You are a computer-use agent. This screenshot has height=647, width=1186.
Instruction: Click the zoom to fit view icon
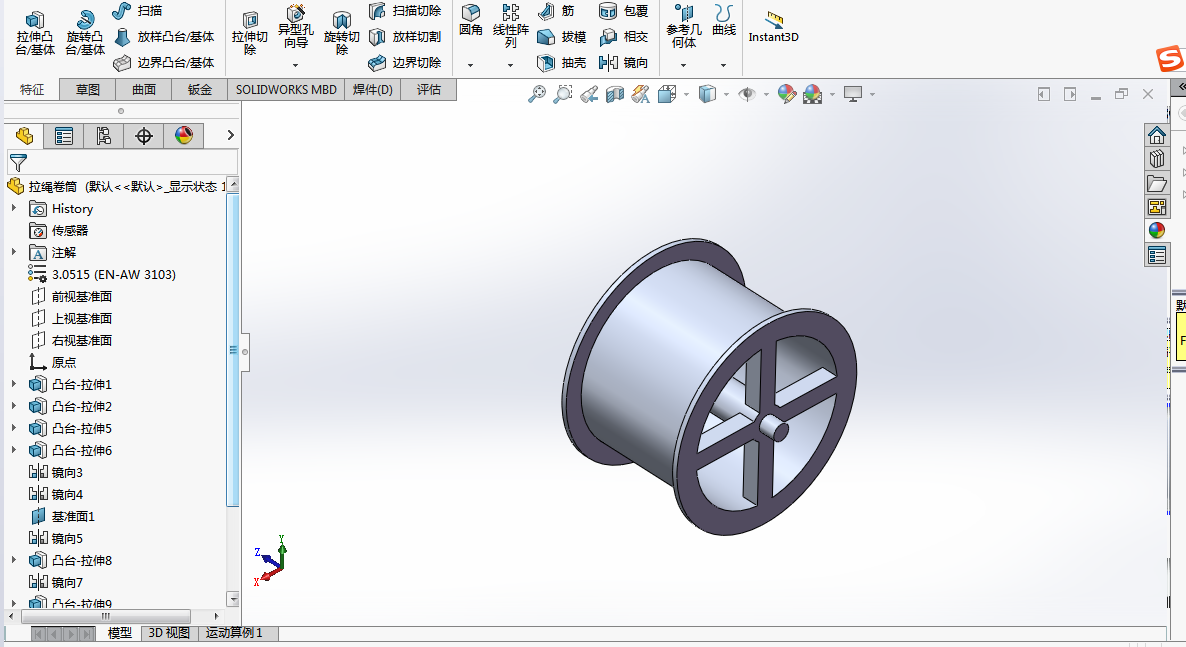tap(536, 94)
